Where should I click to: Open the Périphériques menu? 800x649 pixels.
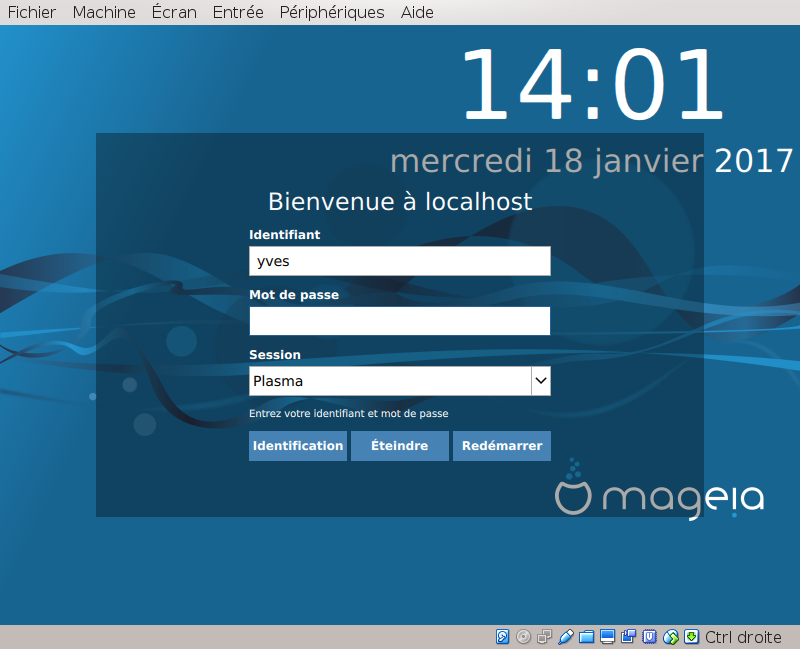(332, 12)
